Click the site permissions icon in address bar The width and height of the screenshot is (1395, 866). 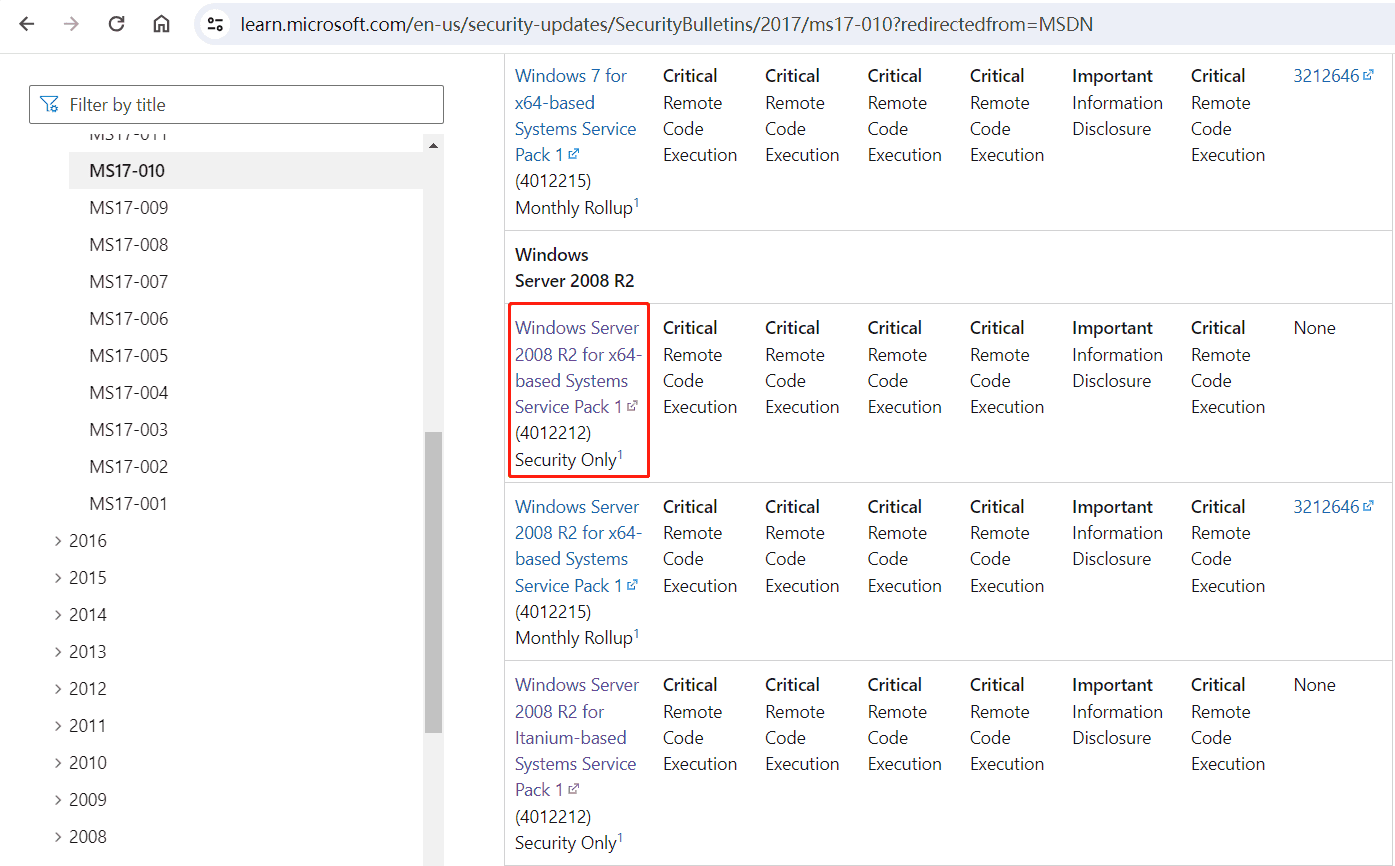[x=215, y=25]
